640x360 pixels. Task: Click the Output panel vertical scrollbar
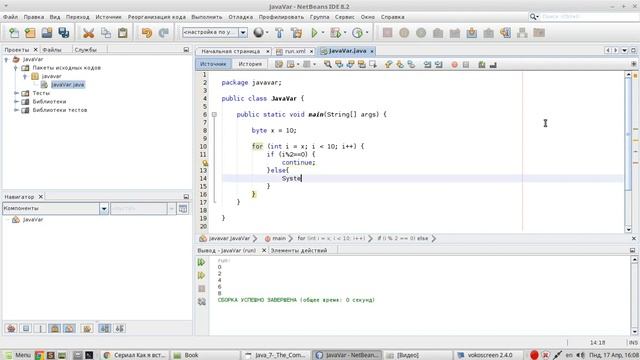(635, 296)
